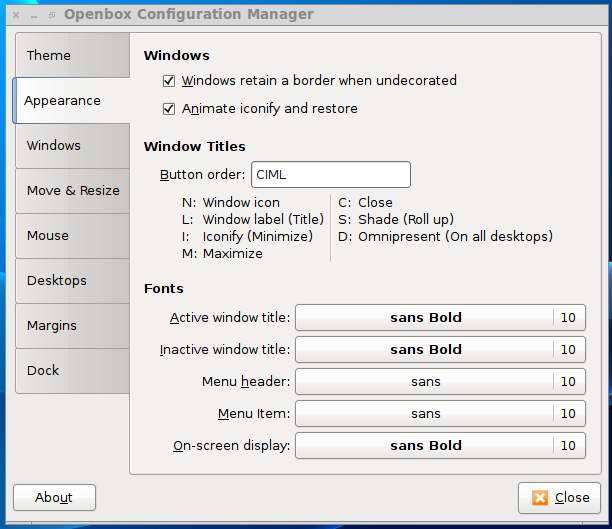612x529 pixels.
Task: Click the 'Fonts' section heading
Action: 164,289
